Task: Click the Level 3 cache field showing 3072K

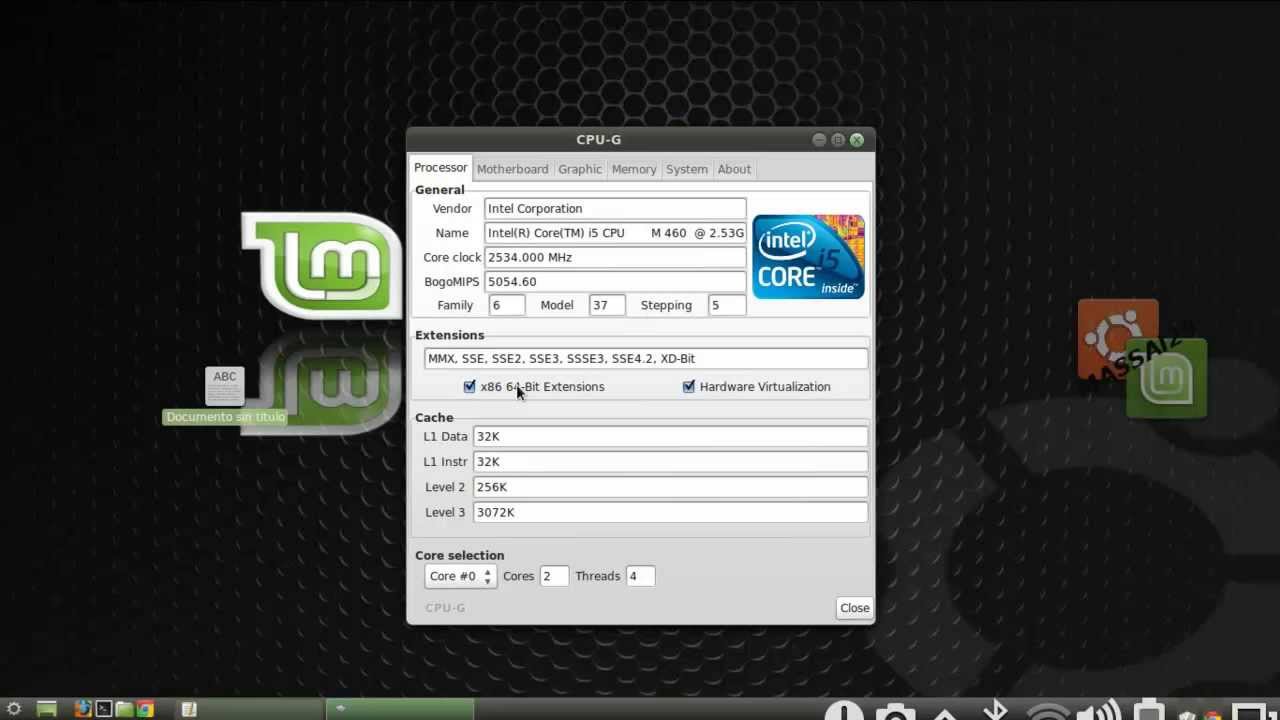Action: 670,512
